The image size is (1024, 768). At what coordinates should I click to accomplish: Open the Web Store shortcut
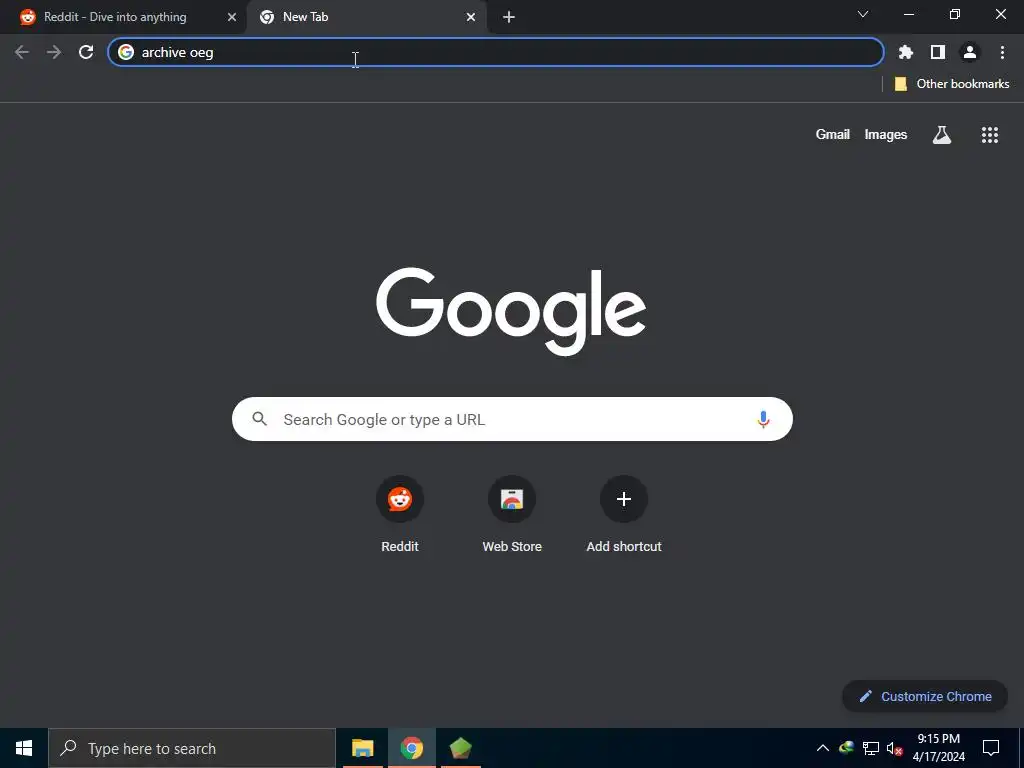[x=512, y=515]
